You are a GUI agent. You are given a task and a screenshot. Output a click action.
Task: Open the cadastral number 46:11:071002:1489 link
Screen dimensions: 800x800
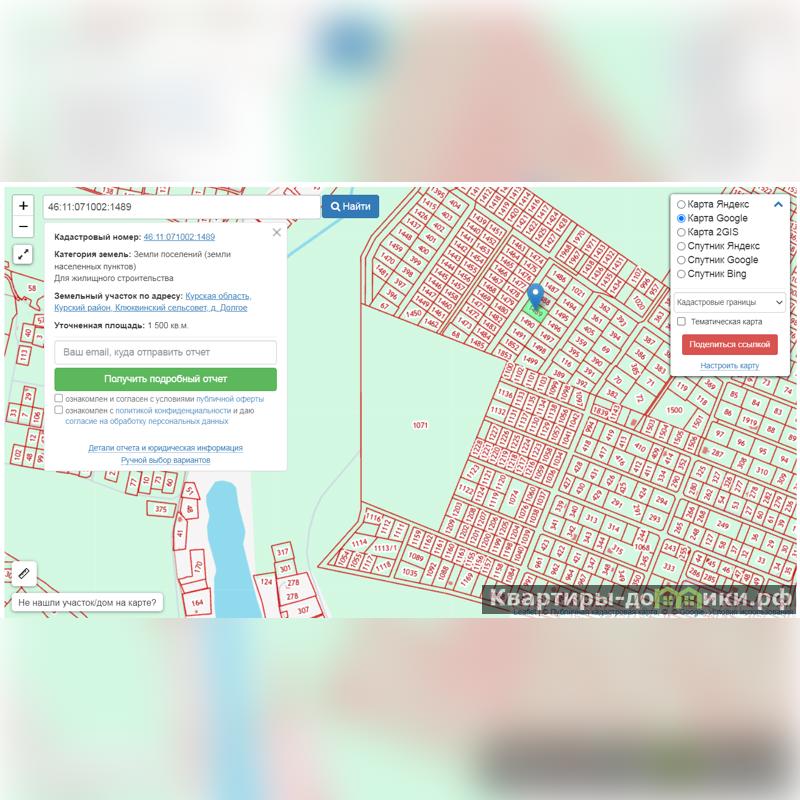pyautogui.click(x=179, y=237)
